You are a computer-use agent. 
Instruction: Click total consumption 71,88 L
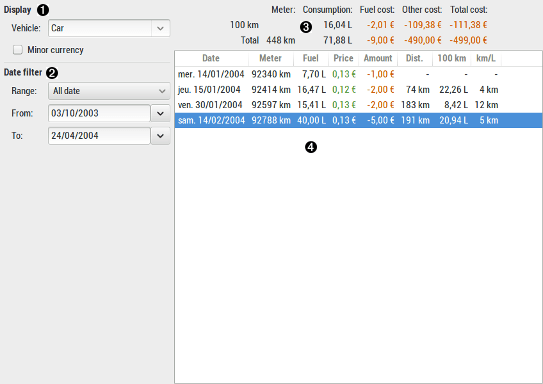pyautogui.click(x=338, y=40)
